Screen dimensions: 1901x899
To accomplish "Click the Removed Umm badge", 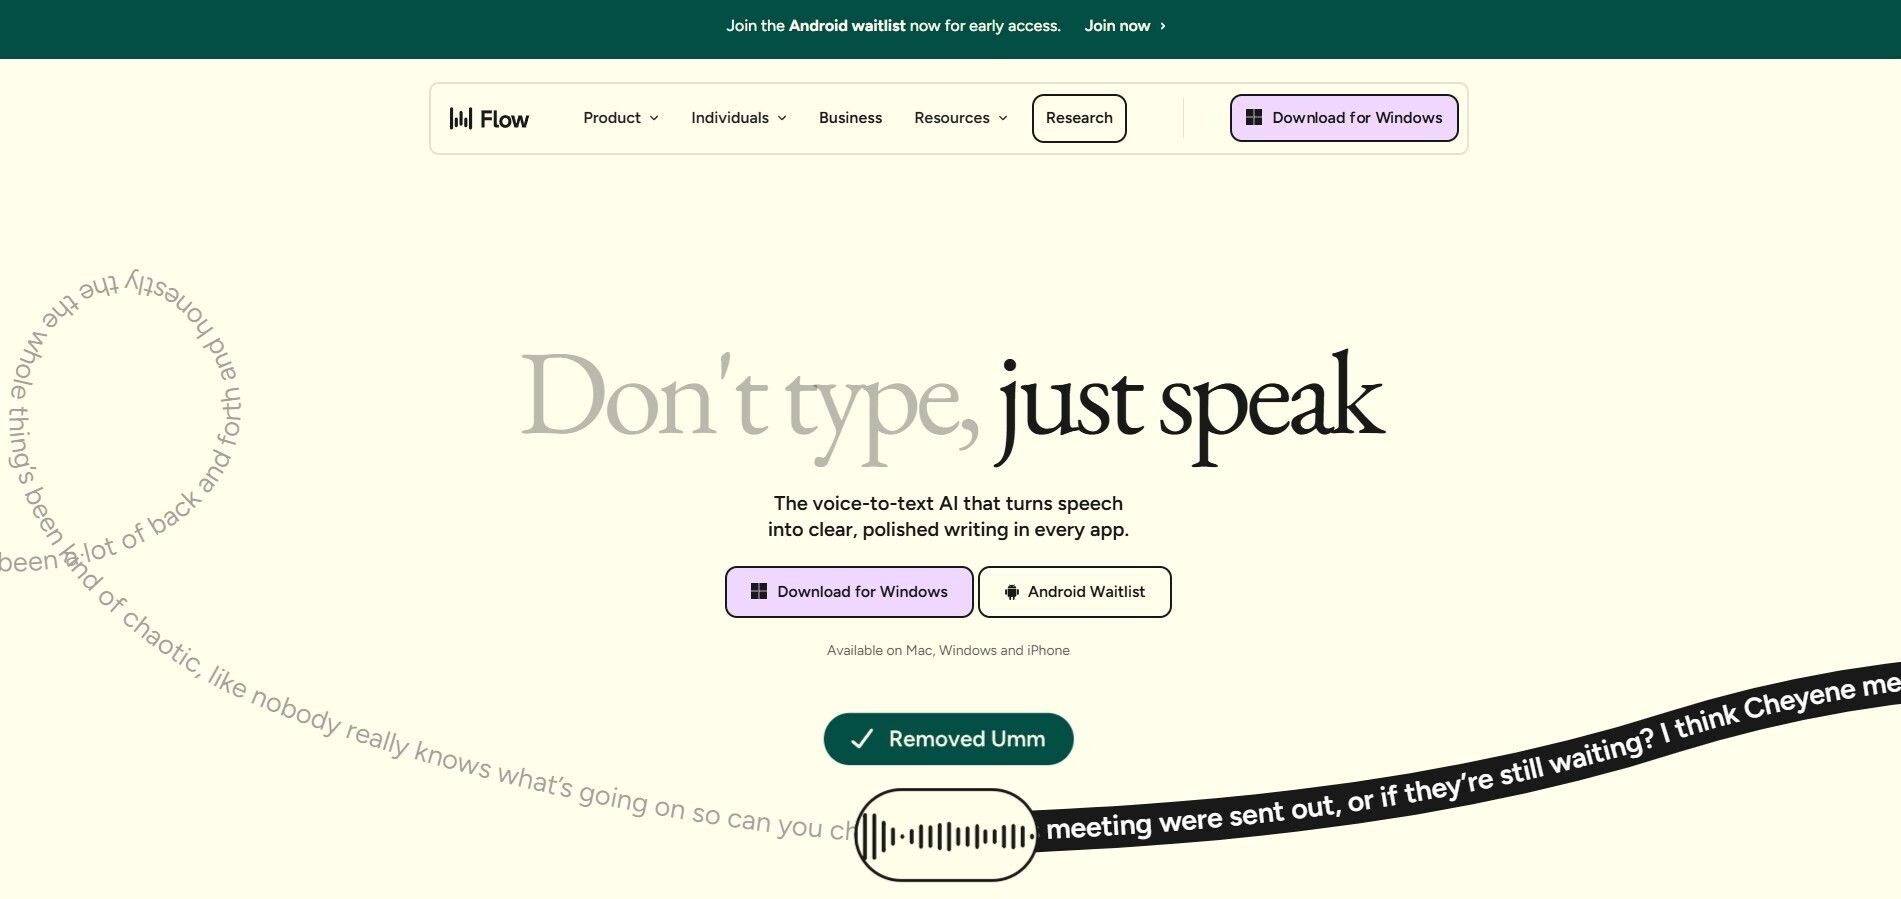I will [x=948, y=739].
